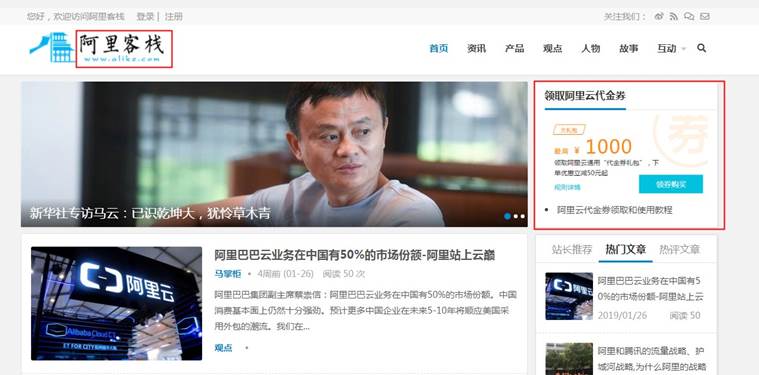759x375 pixels.
Task: Open the 产品 menu item
Action: [x=515, y=48]
